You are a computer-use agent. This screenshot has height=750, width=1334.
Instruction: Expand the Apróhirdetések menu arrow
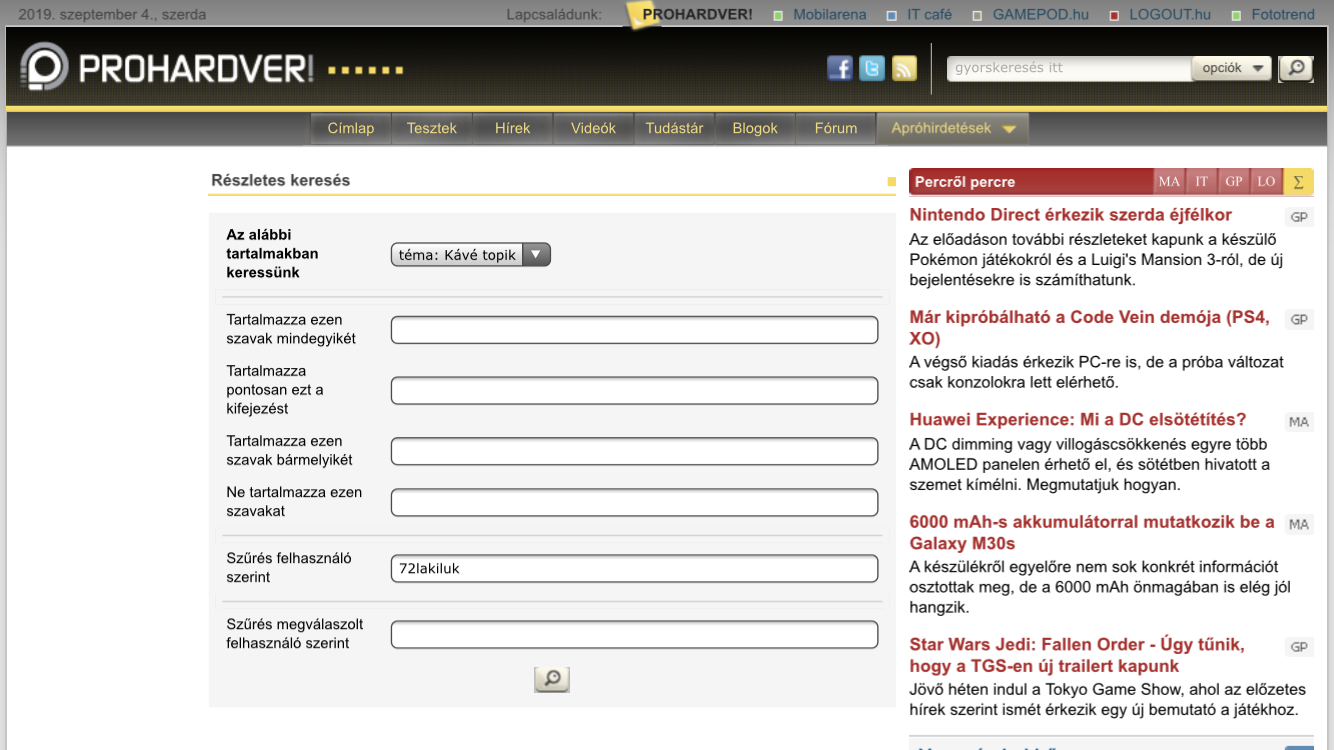(1009, 129)
